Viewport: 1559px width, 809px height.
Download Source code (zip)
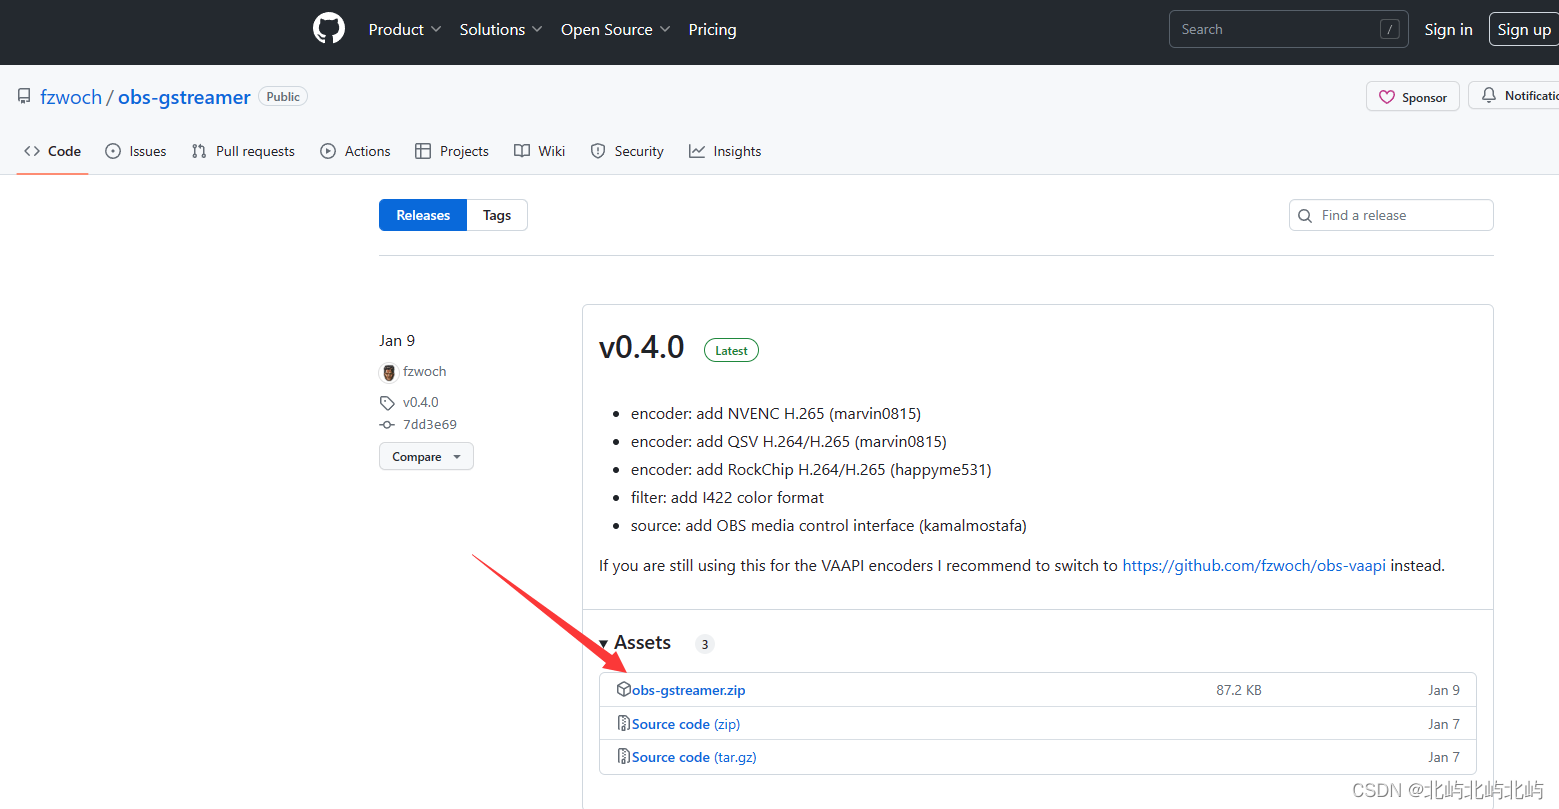pos(686,724)
